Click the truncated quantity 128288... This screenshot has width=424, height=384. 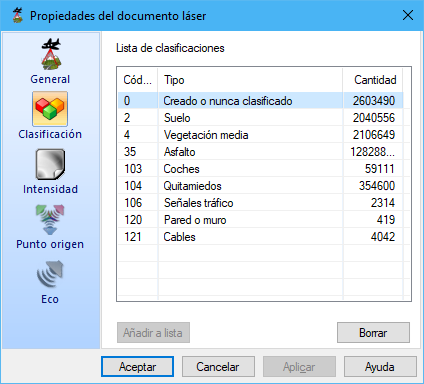(x=372, y=152)
